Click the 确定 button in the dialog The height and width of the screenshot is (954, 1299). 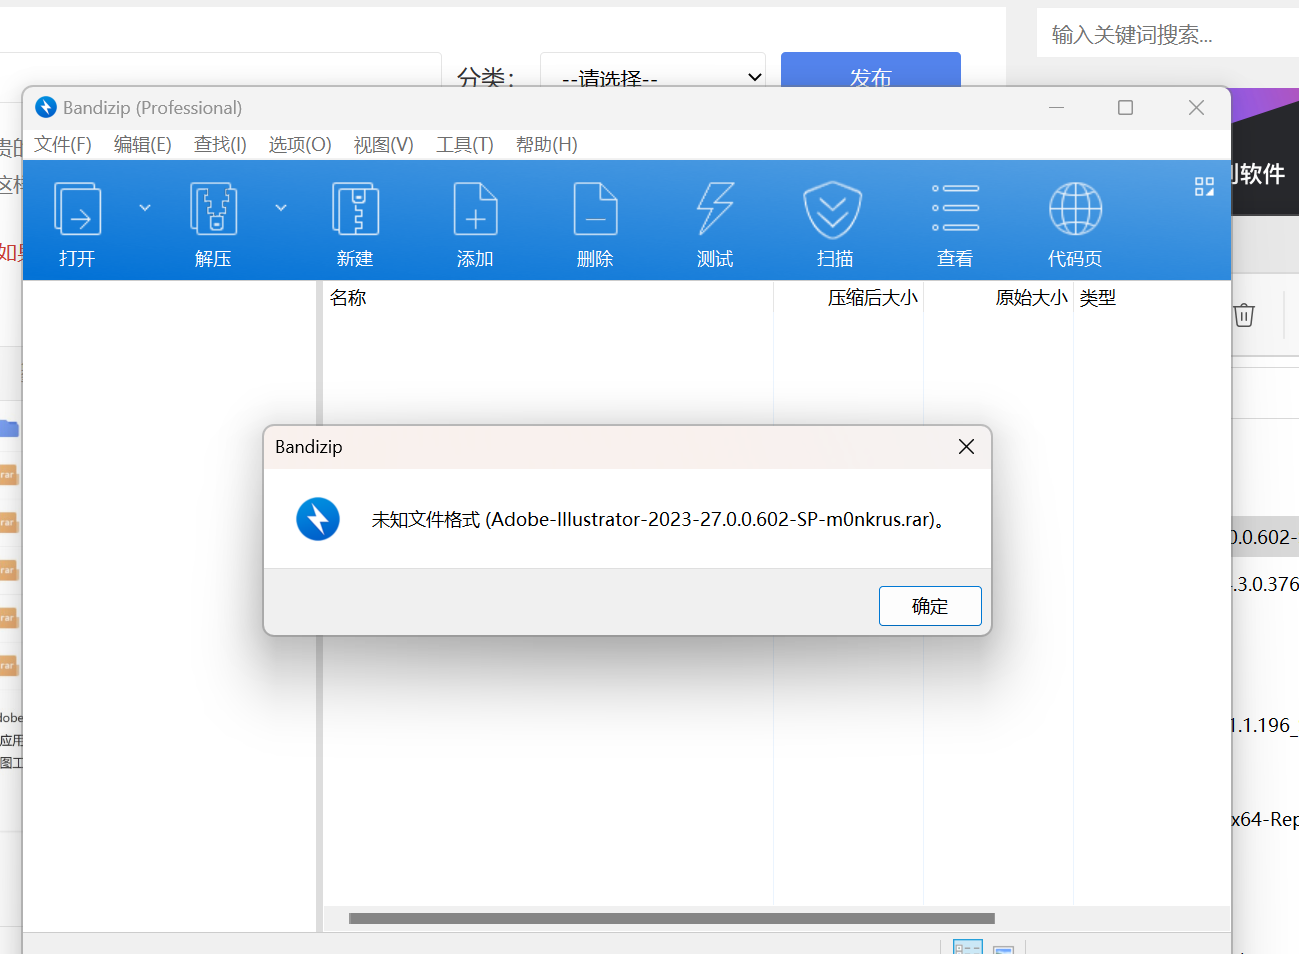pyautogui.click(x=930, y=606)
